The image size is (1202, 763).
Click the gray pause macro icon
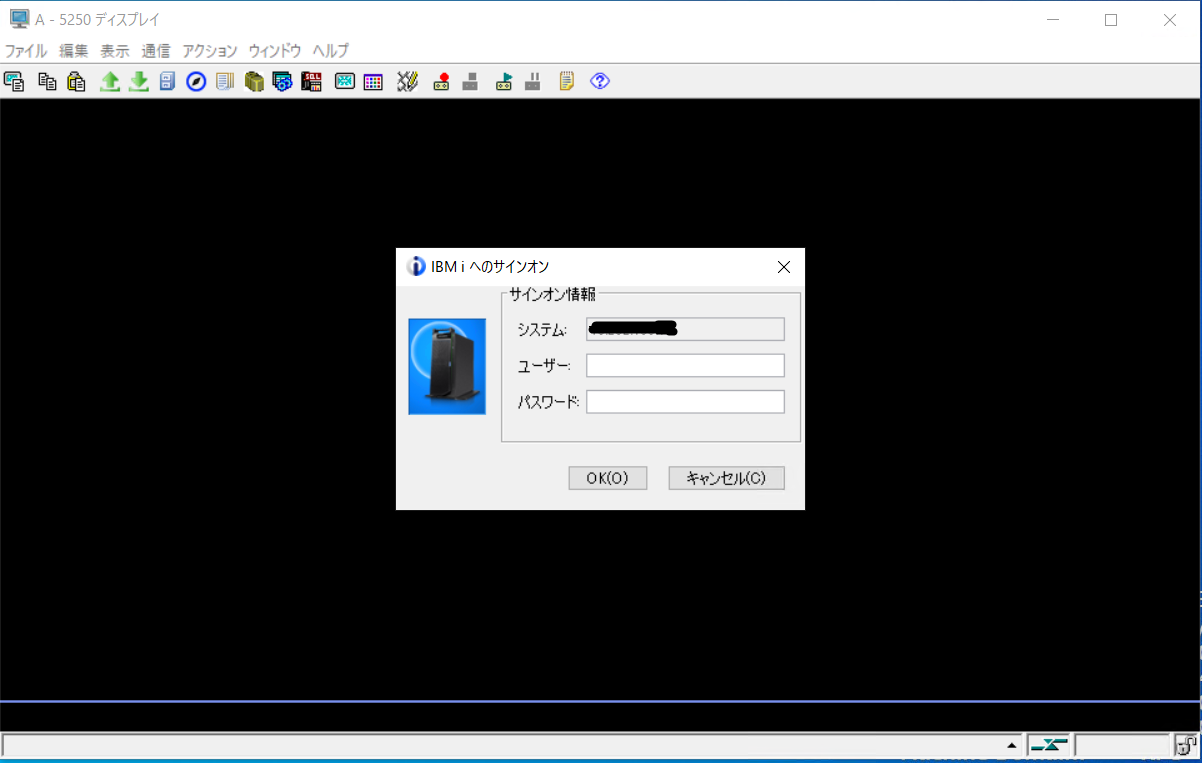(533, 81)
